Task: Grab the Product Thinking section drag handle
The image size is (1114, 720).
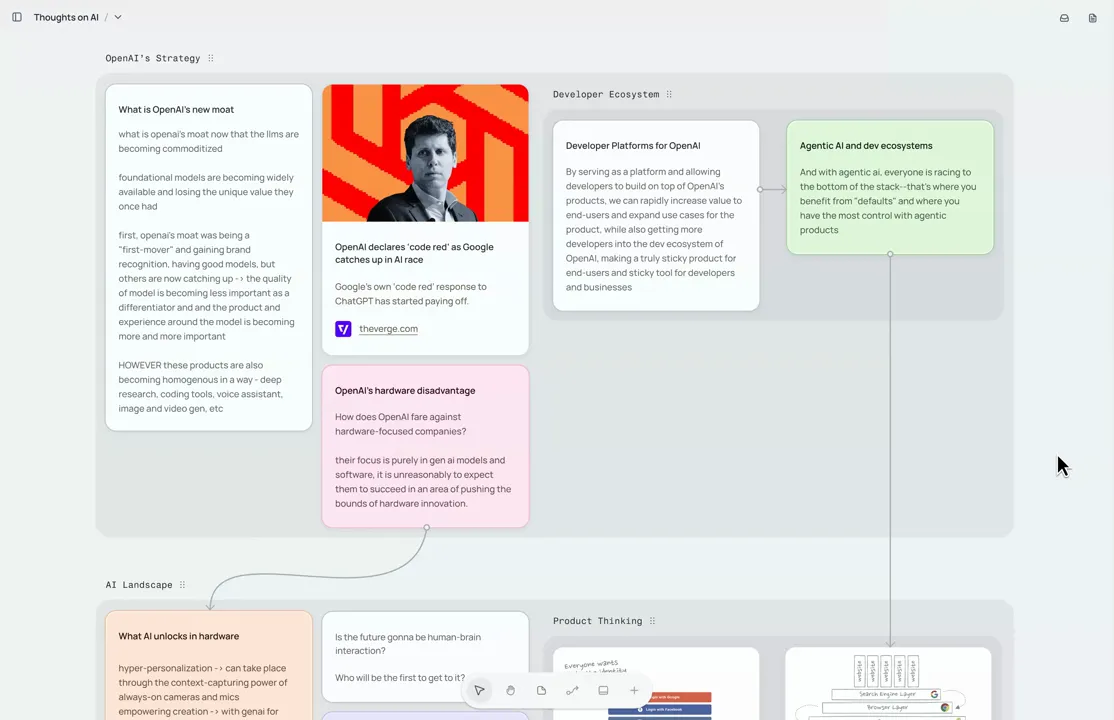Action: coord(652,620)
